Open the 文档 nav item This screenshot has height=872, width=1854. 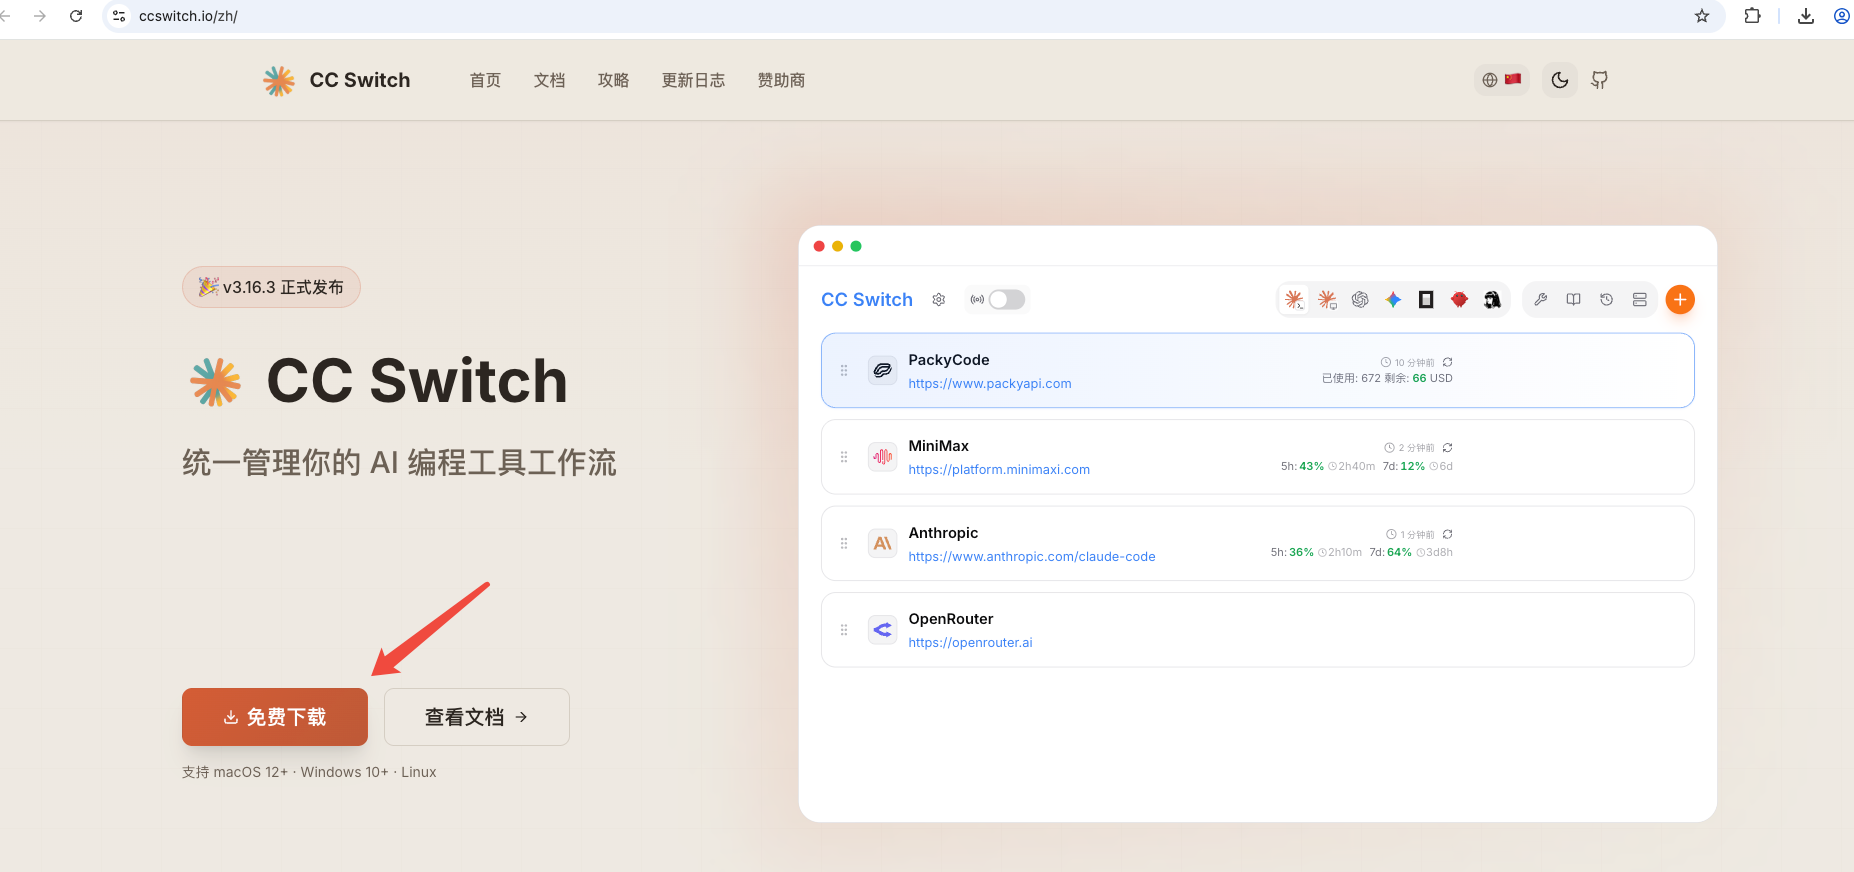pyautogui.click(x=549, y=80)
